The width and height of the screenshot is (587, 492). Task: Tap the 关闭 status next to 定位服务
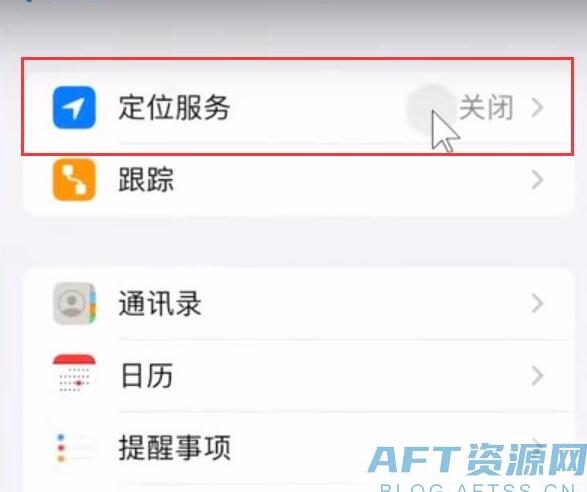point(486,108)
